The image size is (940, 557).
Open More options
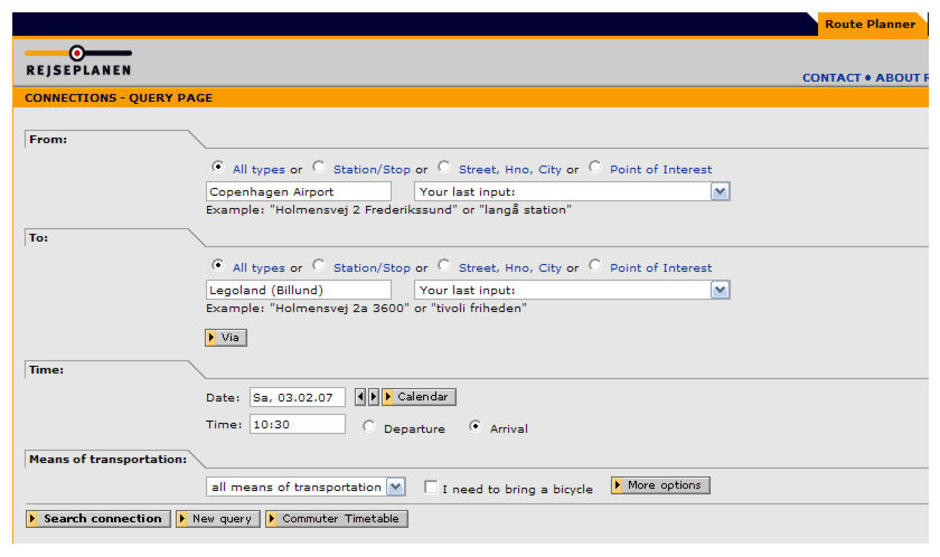click(x=661, y=485)
